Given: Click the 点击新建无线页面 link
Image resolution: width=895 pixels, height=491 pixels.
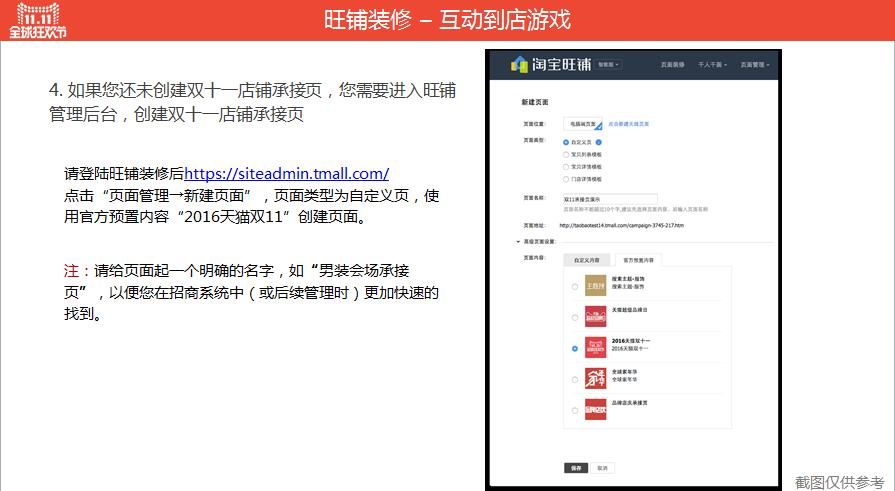Looking at the screenshot, I should coord(628,124).
